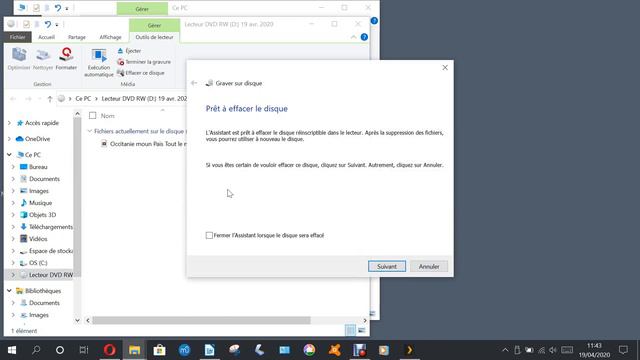640x360 pixels.
Task: Open the Windows Start menu
Action: [12, 350]
